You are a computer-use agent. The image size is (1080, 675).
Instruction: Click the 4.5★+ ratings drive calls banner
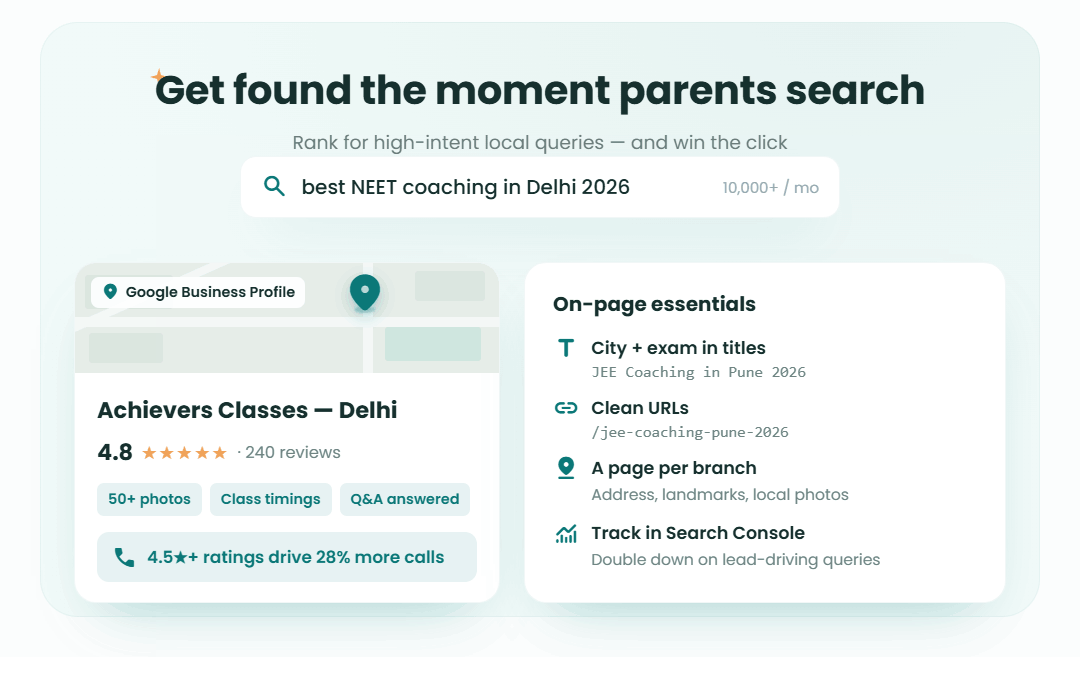[x=287, y=557]
